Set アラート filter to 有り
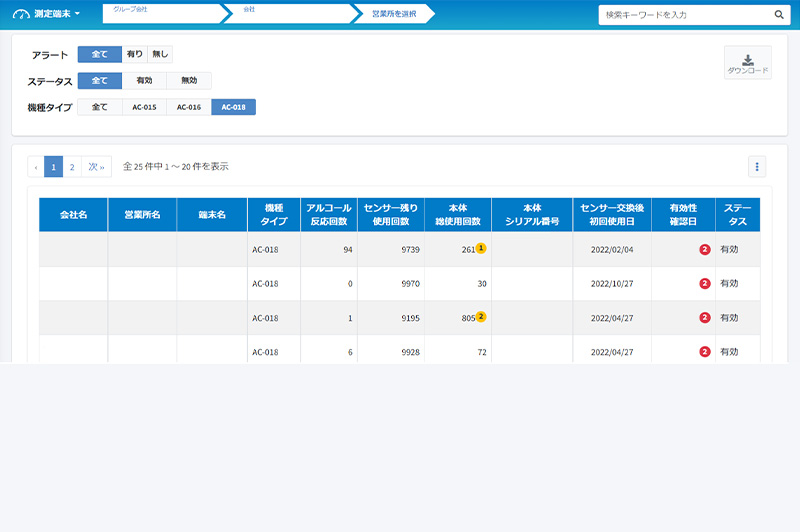This screenshot has width=800, height=532. tap(134, 54)
